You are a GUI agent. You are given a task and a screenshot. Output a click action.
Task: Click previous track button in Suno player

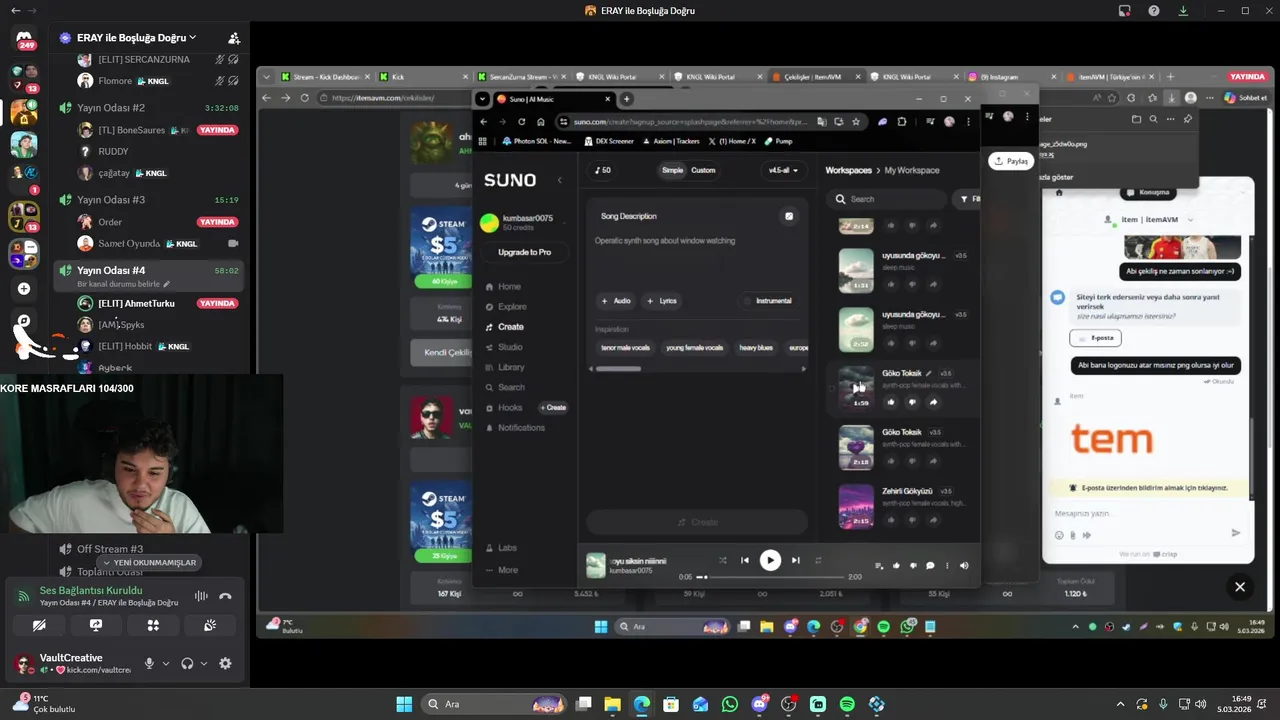click(744, 561)
